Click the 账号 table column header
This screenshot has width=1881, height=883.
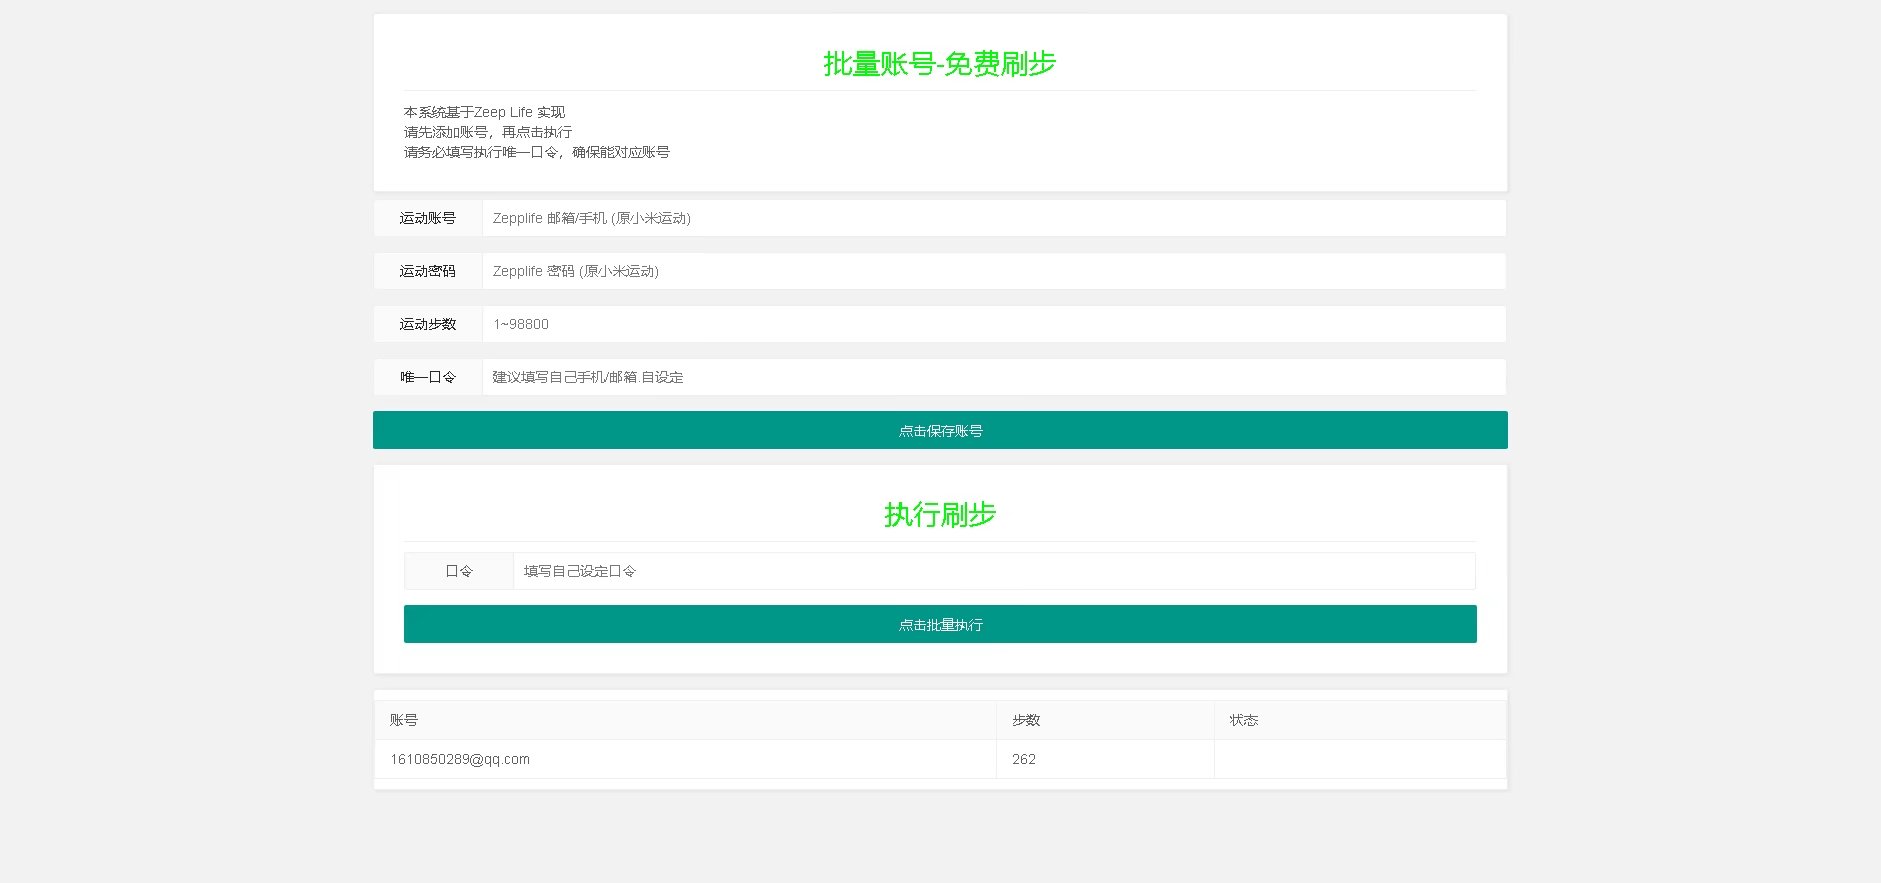(x=404, y=720)
